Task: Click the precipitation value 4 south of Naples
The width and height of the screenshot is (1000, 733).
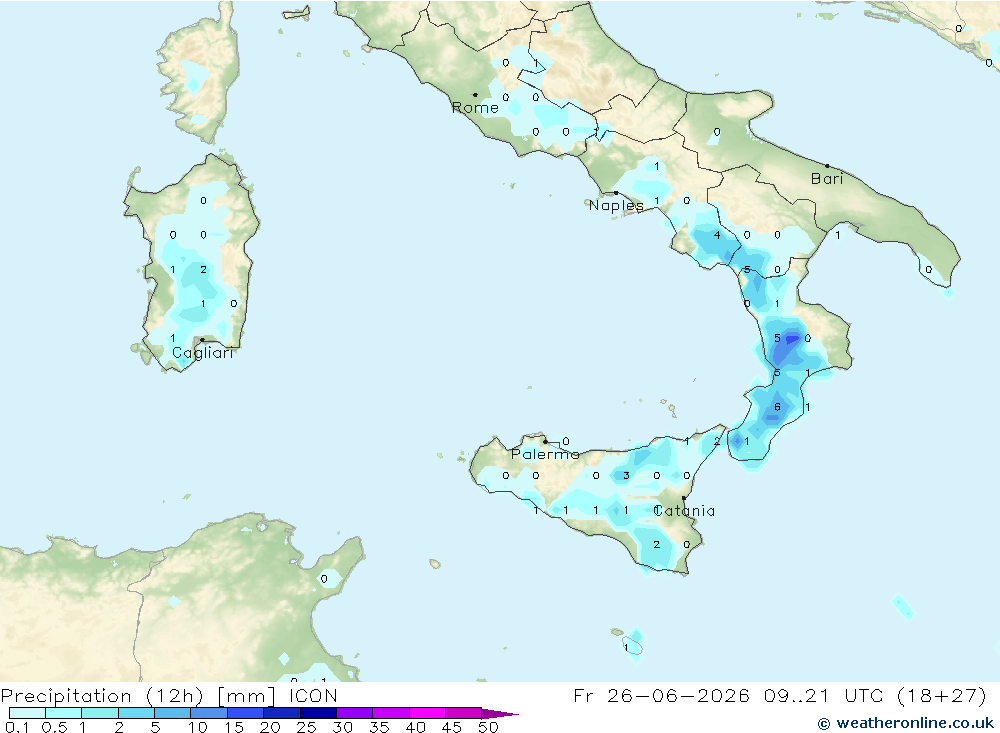Action: [x=717, y=235]
